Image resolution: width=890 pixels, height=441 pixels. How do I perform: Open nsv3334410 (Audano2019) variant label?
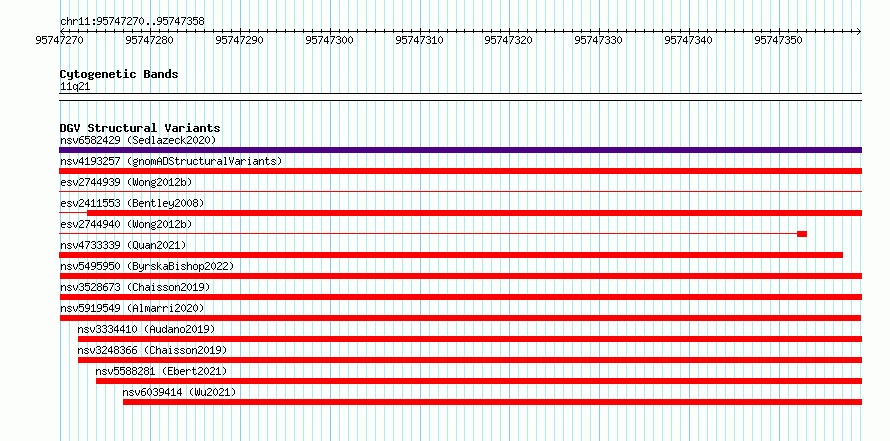click(x=146, y=329)
